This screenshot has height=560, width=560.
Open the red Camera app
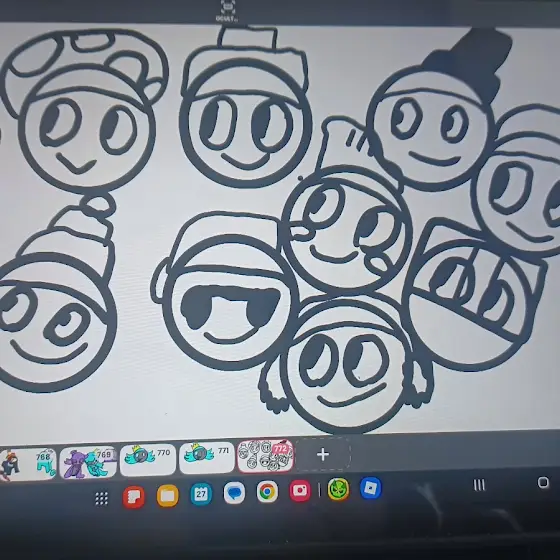pos(300,491)
